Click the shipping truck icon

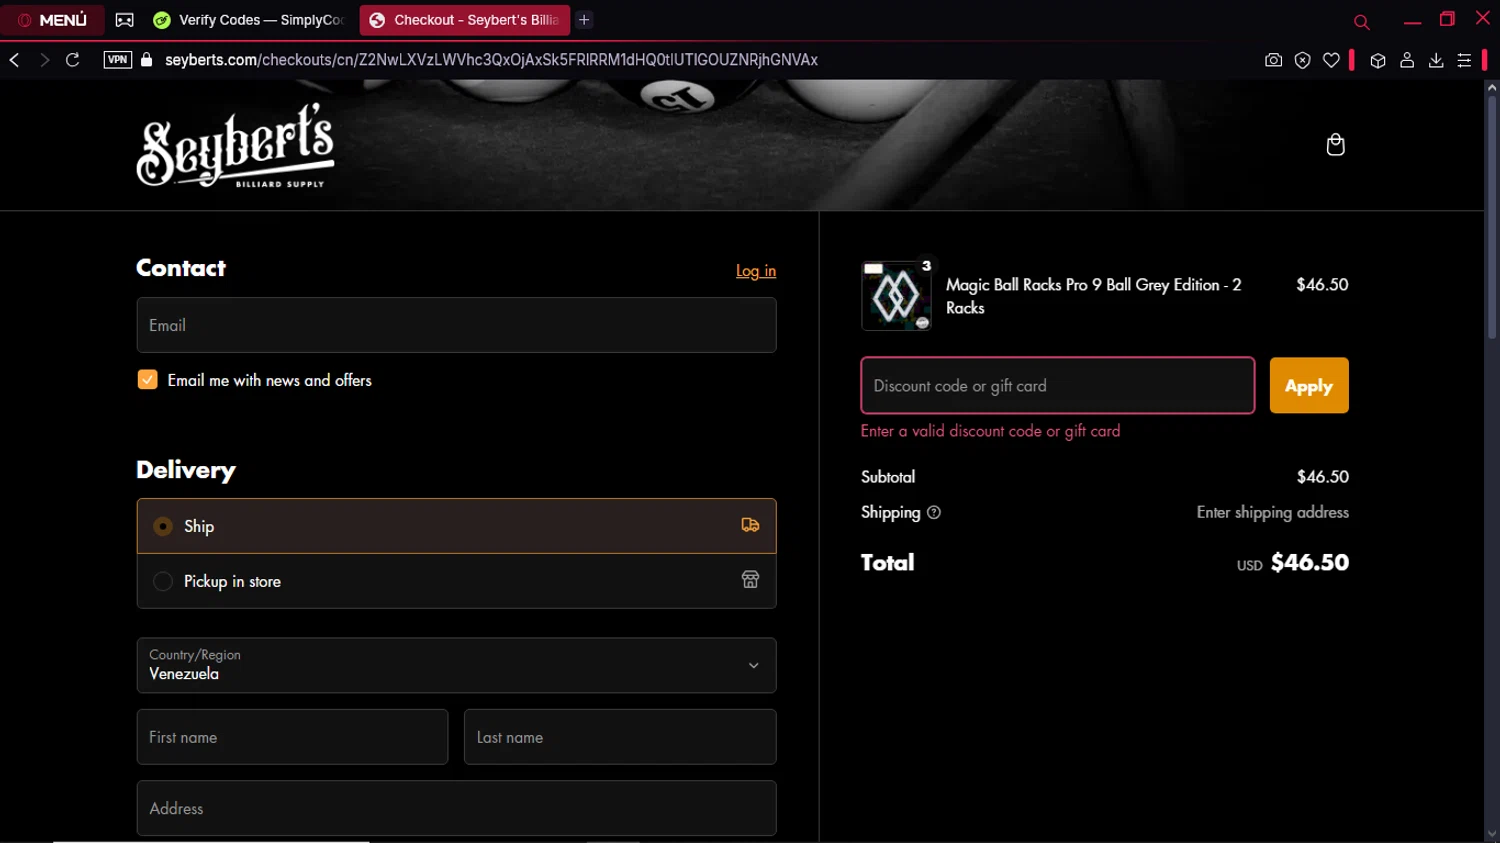(750, 525)
